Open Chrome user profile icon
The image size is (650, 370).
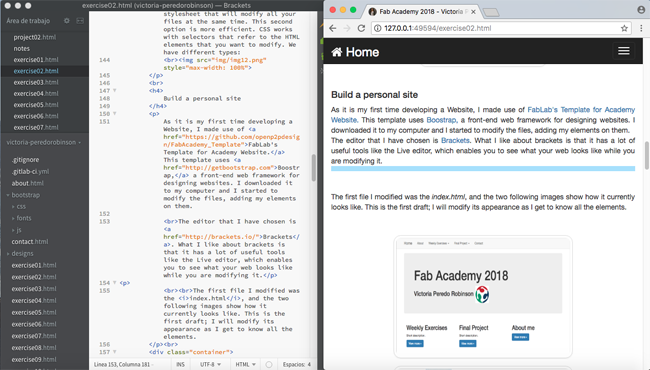point(641,10)
